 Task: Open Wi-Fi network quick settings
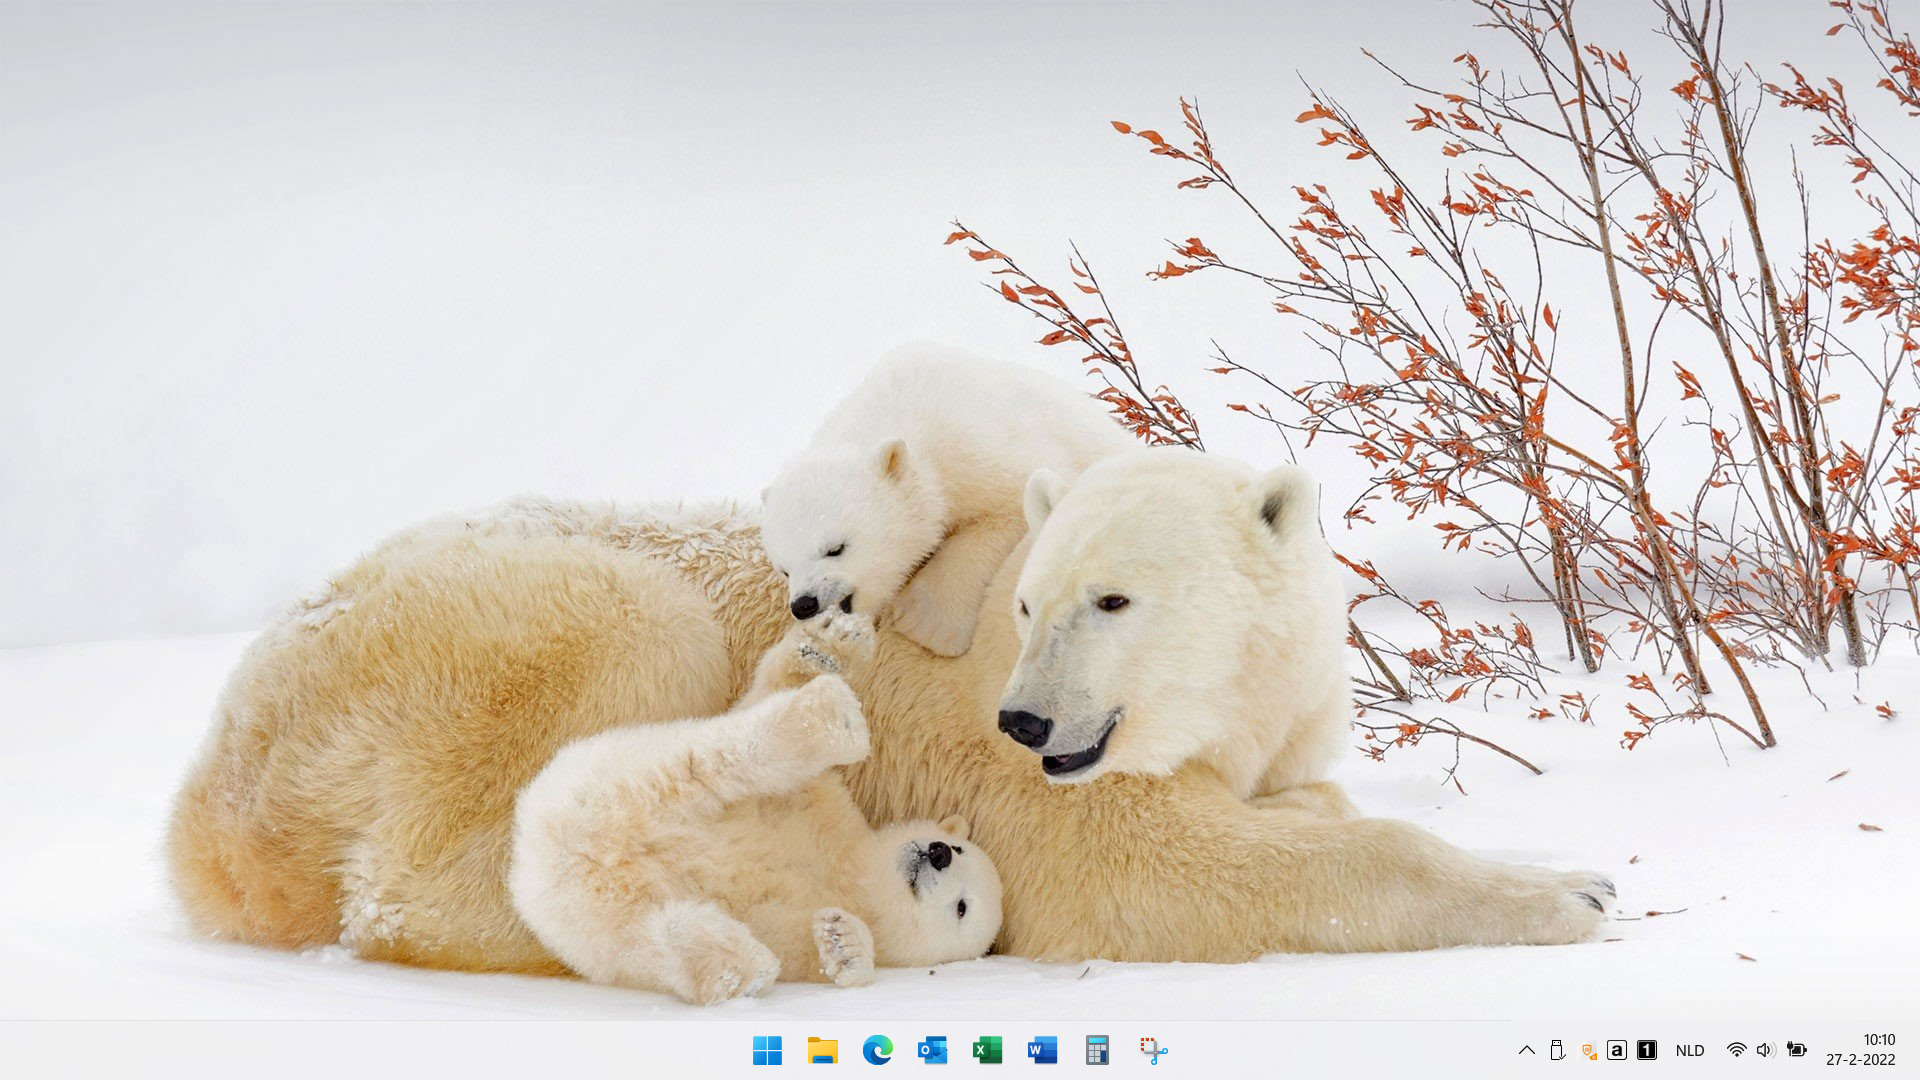1736,1050
